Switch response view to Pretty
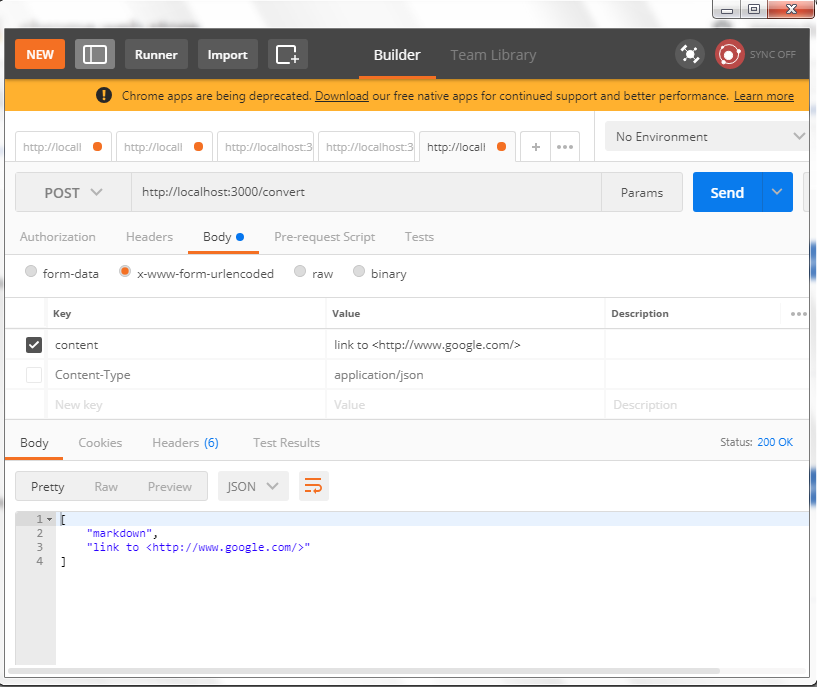Screen dimensions: 817x687 point(47,486)
